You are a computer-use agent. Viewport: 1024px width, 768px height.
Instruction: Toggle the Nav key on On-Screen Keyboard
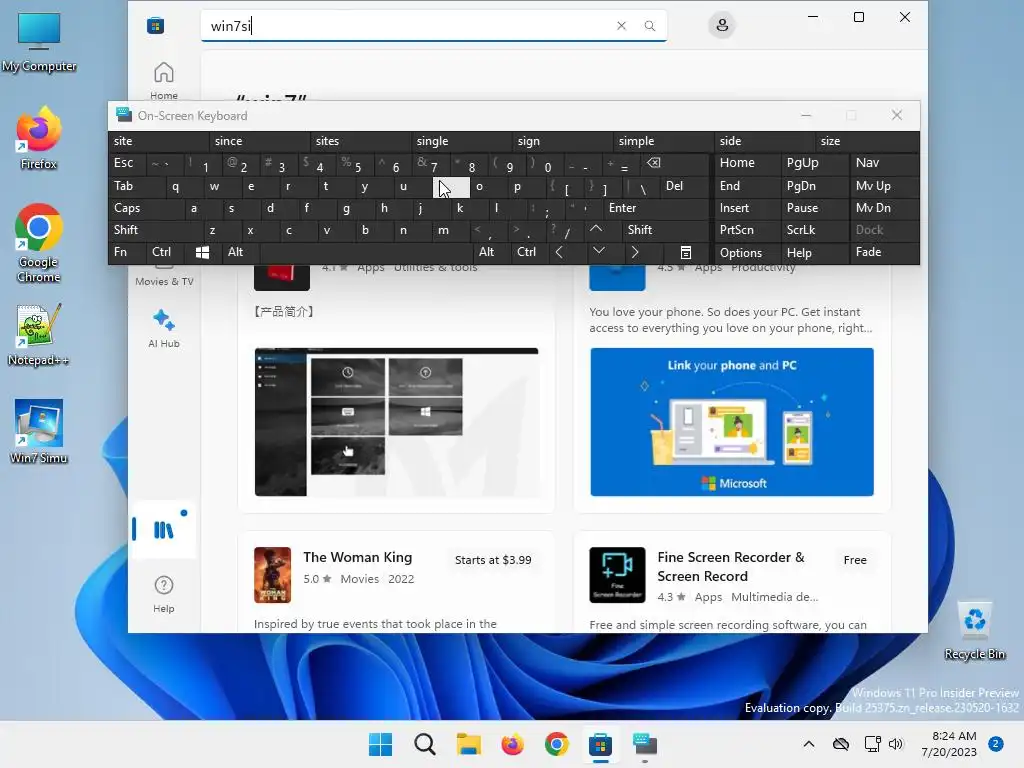885,163
